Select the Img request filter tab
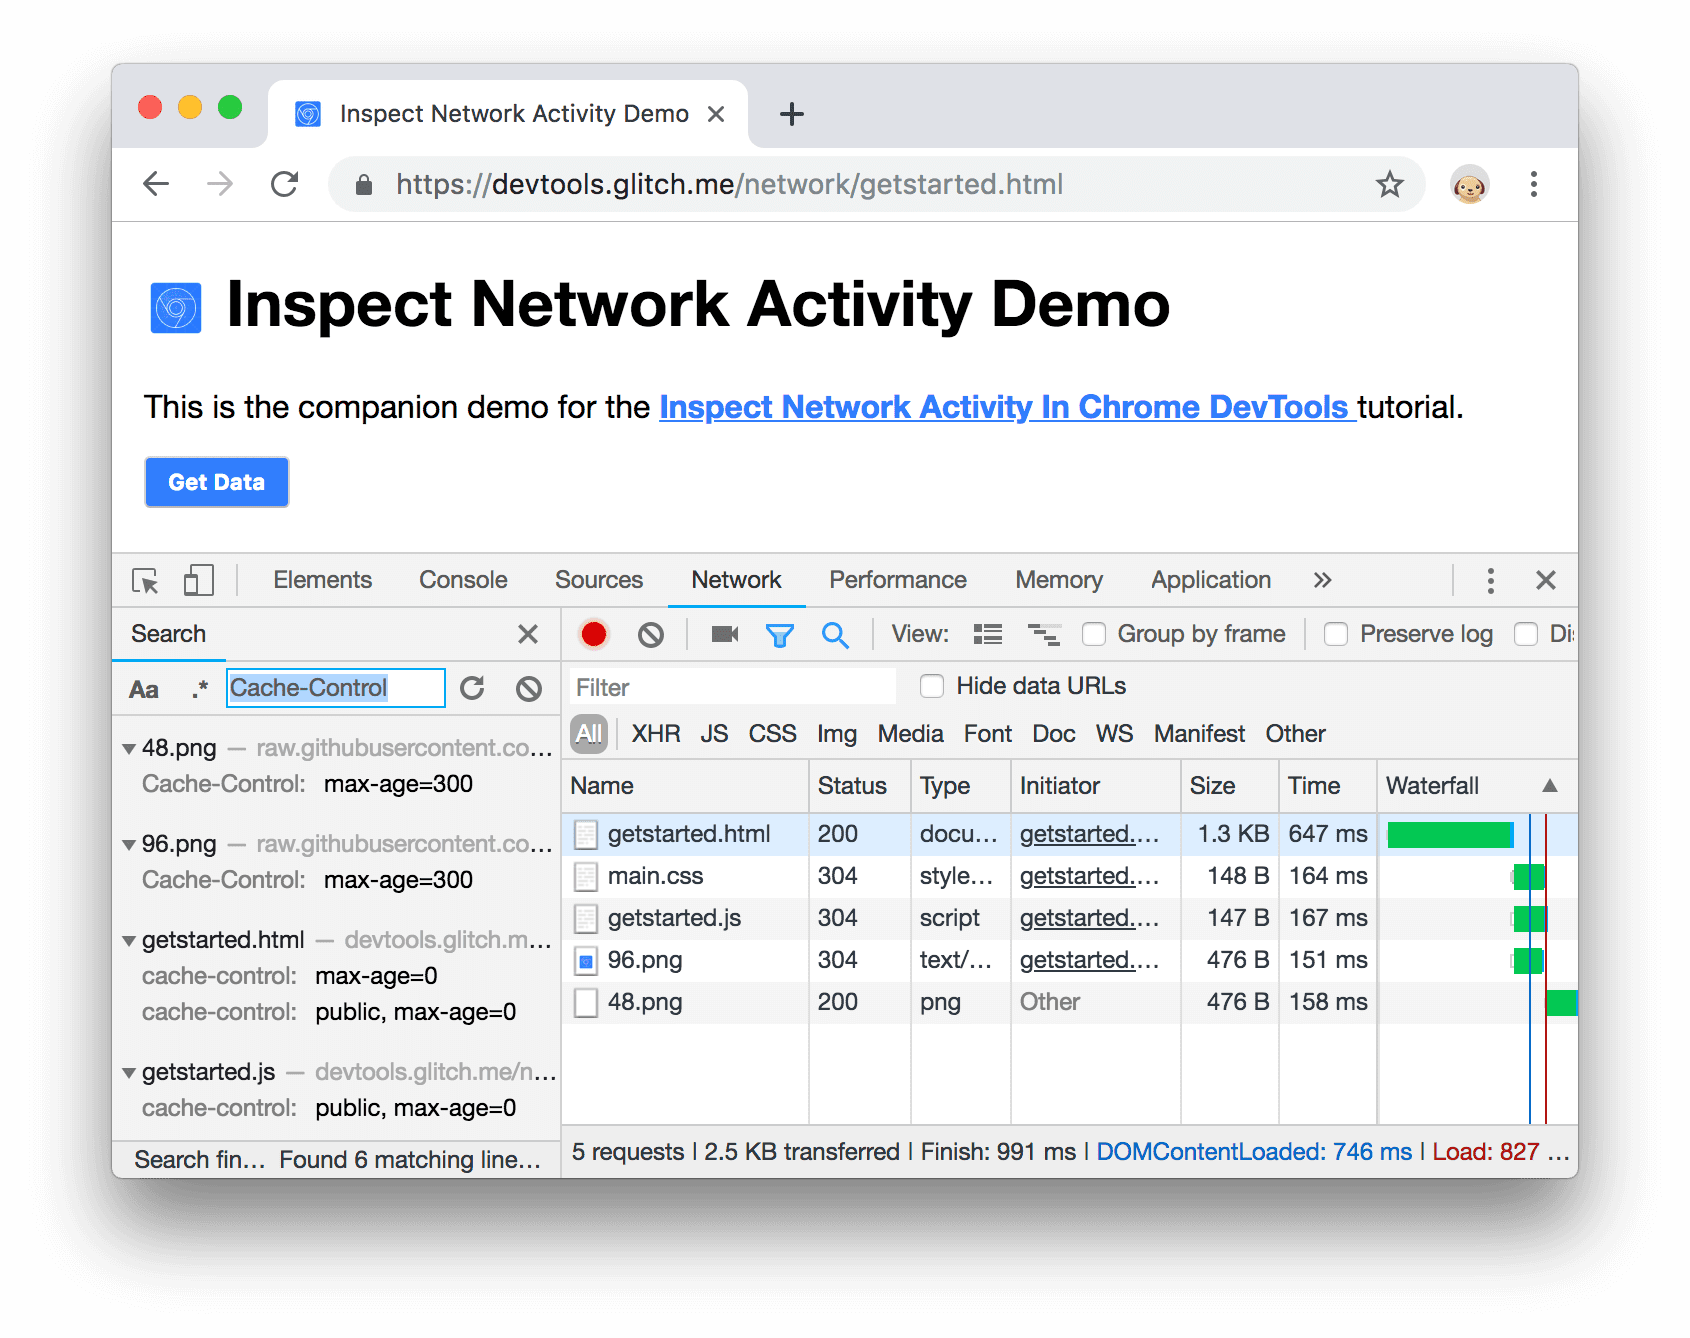This screenshot has width=1690, height=1338. pos(836,733)
